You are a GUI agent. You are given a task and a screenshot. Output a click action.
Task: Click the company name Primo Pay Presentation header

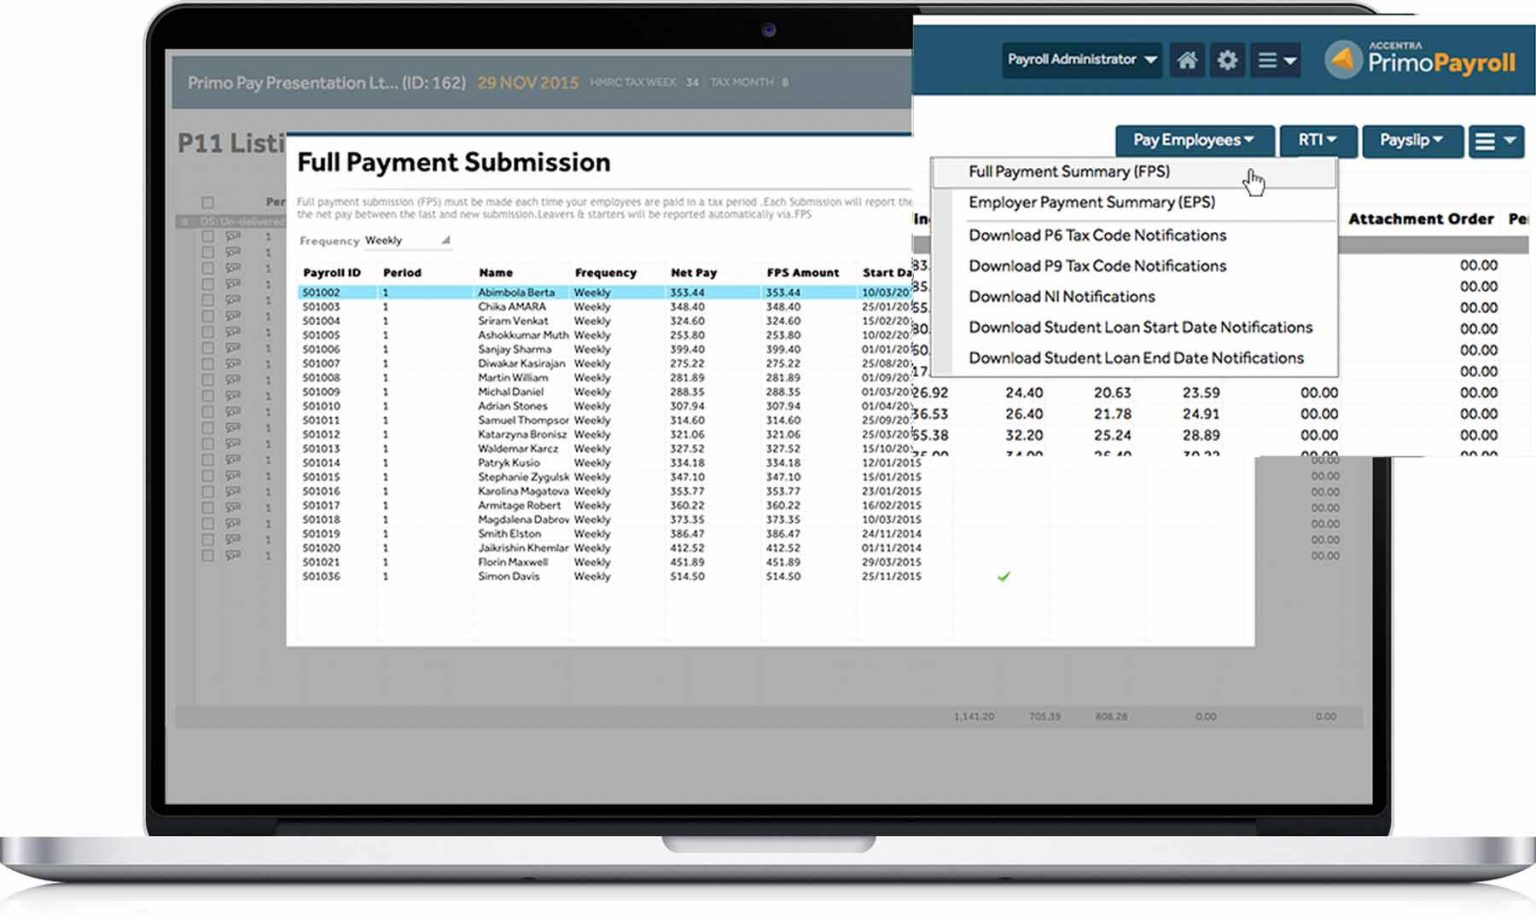coord(327,83)
